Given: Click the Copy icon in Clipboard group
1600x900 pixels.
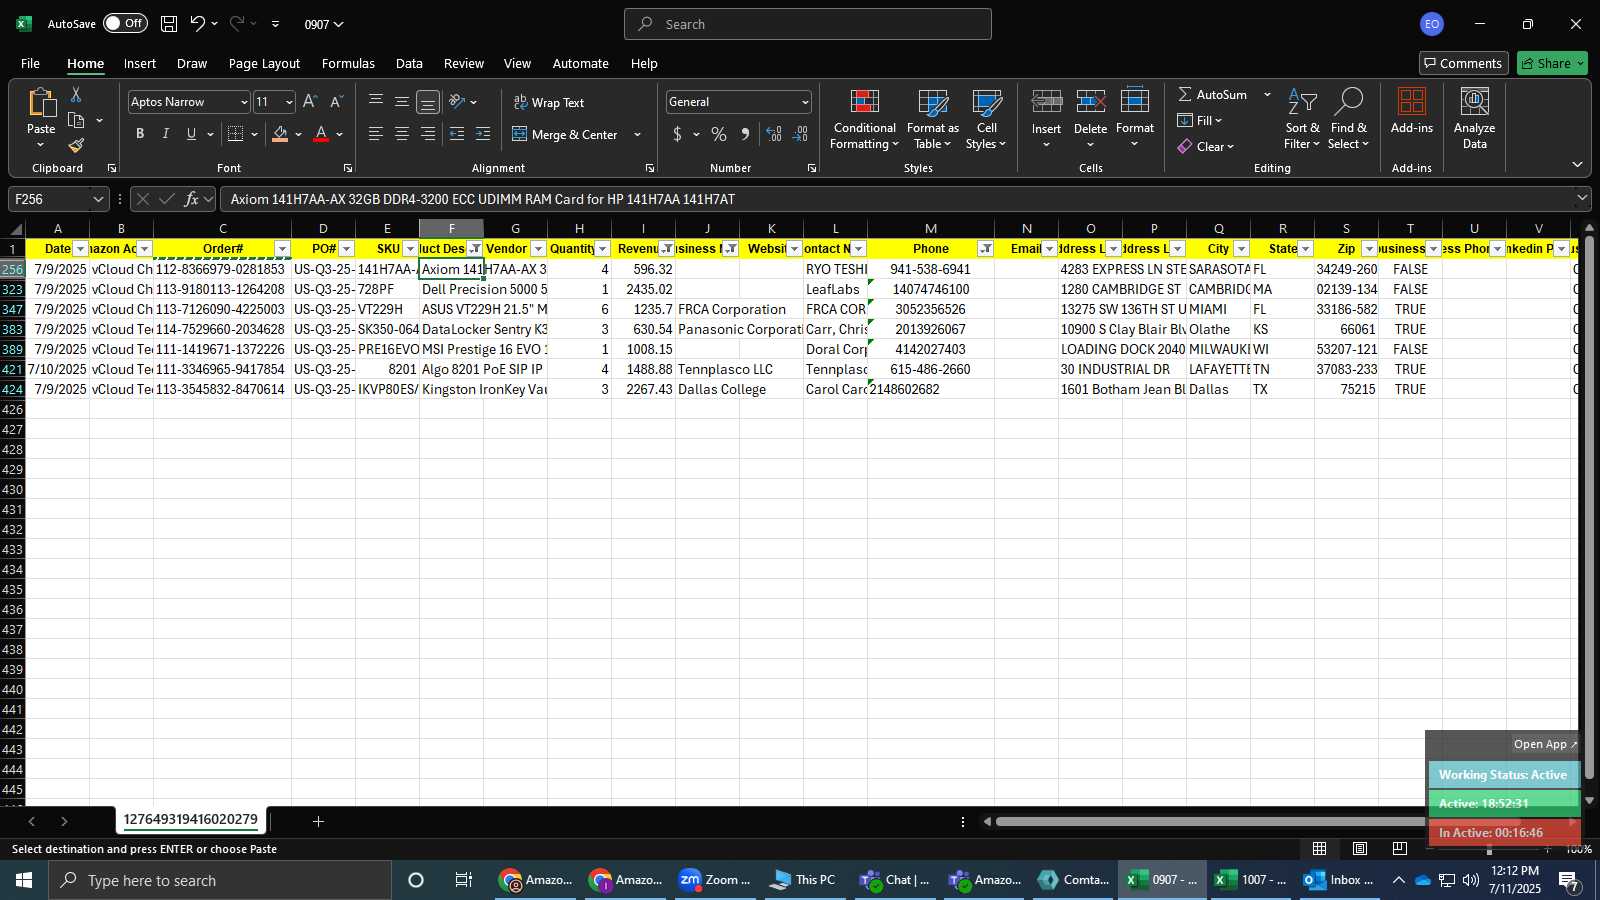Looking at the screenshot, I should 76,120.
